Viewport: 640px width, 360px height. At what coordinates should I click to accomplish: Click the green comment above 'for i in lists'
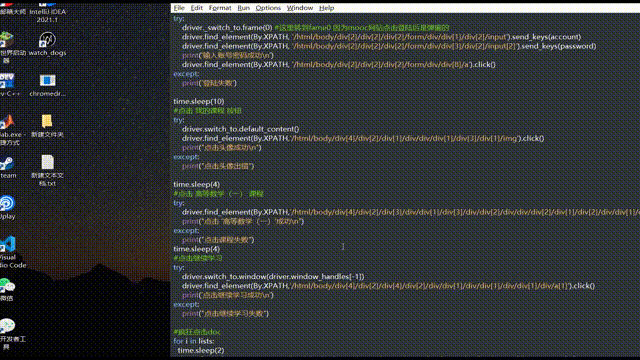coord(197,332)
